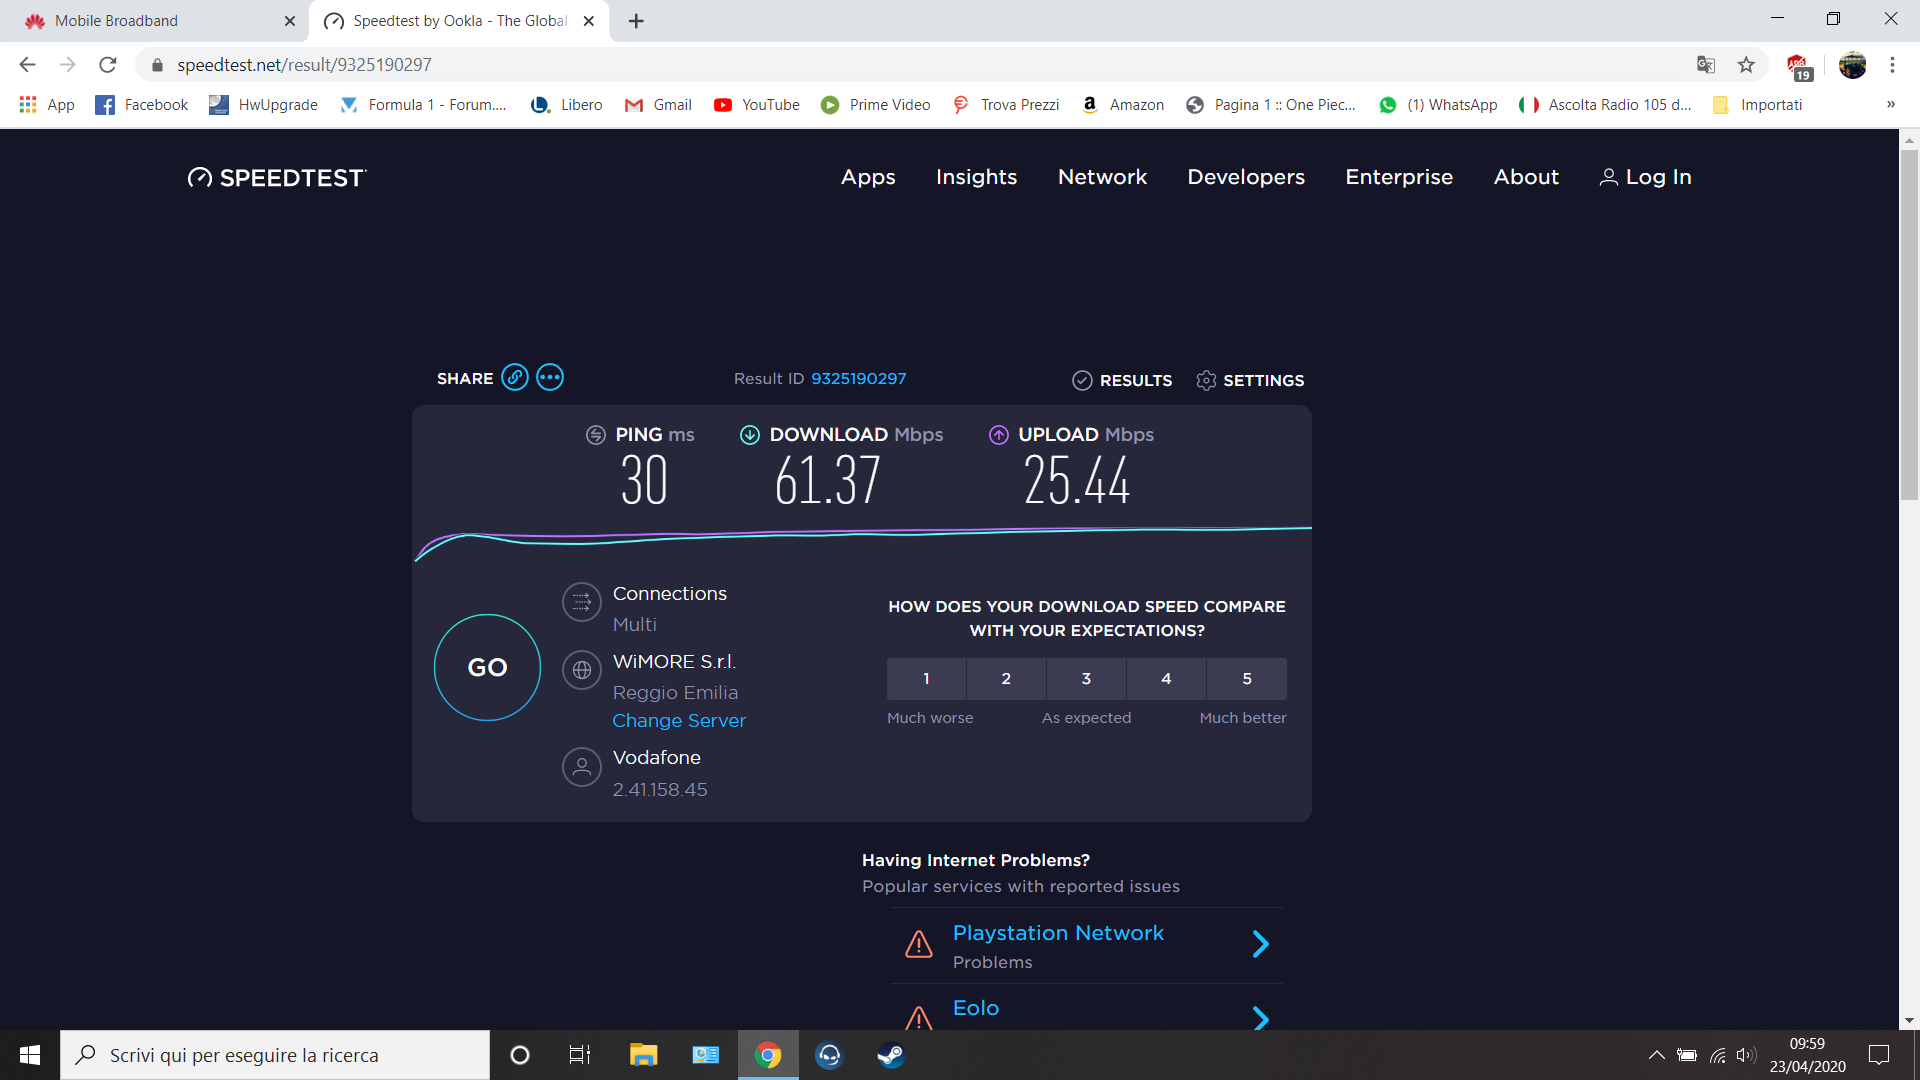This screenshot has height=1080, width=1920.
Task: Click the Download arrow icon
Action: click(x=750, y=435)
